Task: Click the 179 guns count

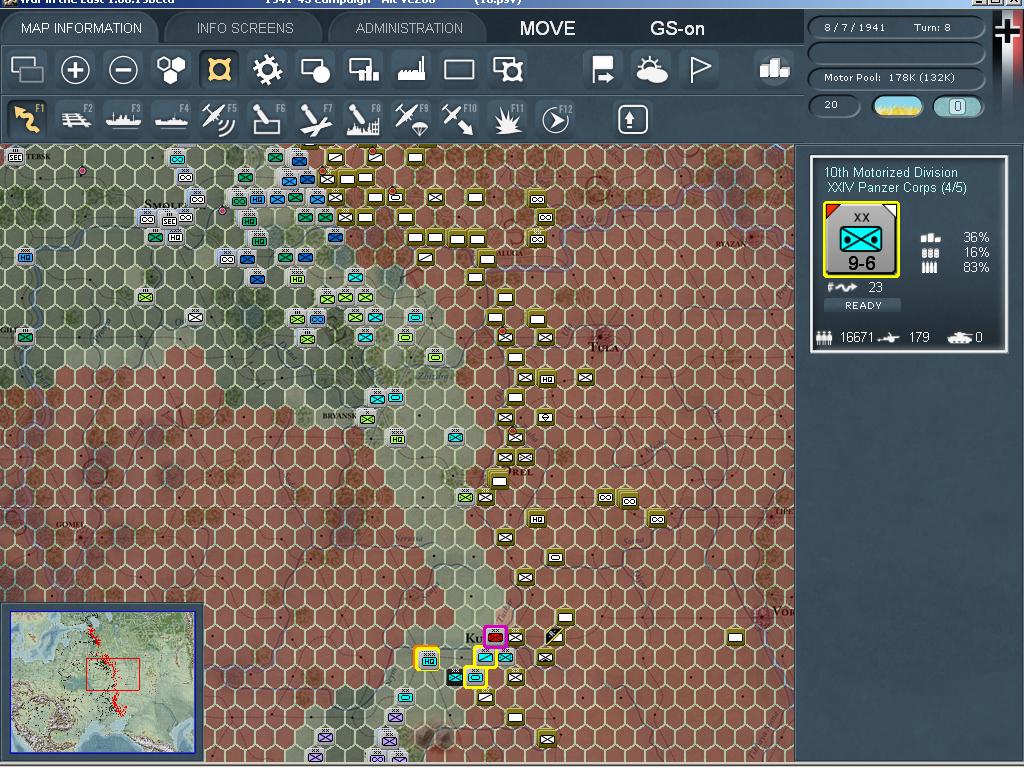Action: click(x=919, y=337)
